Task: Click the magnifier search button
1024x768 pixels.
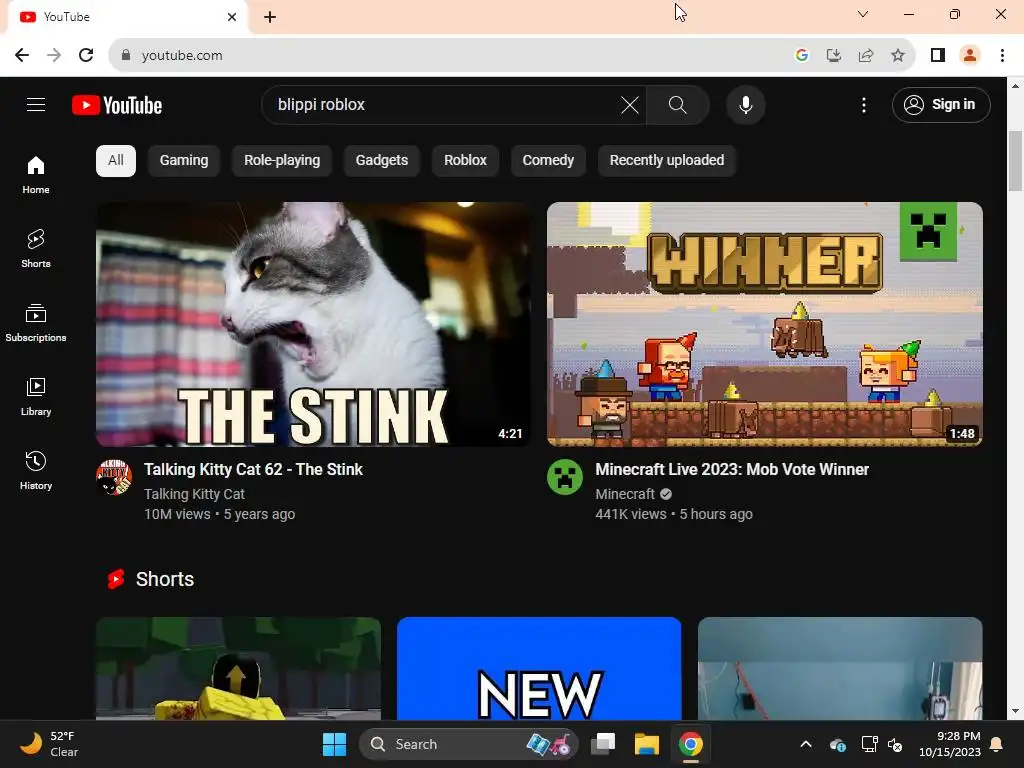Action: tap(677, 105)
